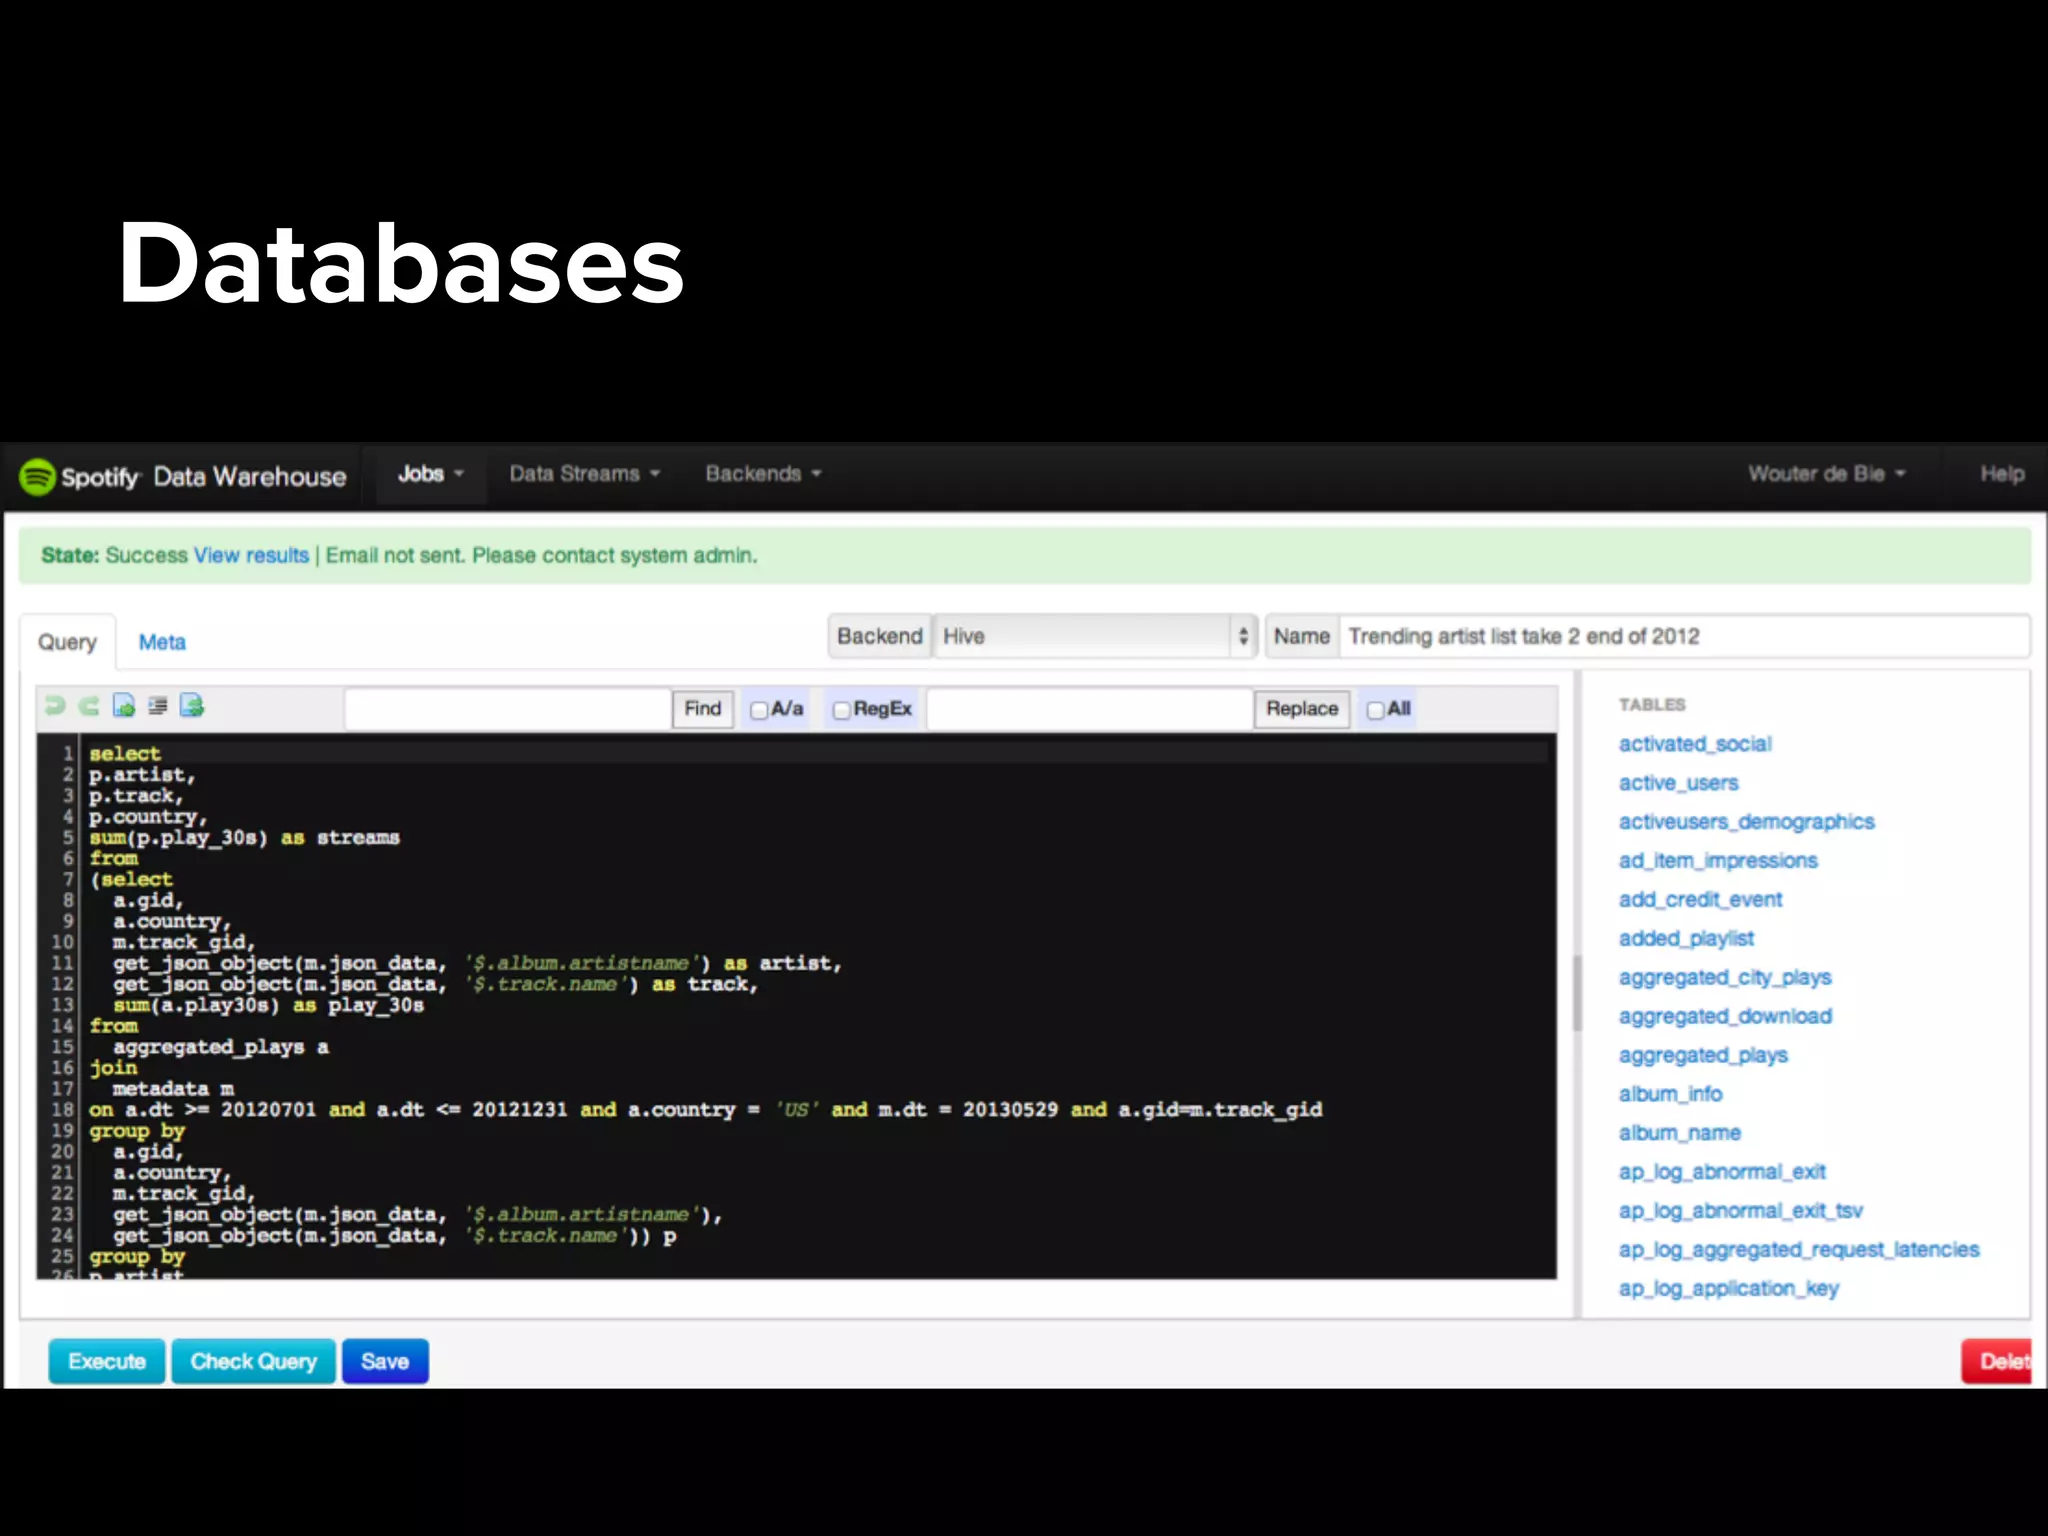Click the View results link

[251, 555]
